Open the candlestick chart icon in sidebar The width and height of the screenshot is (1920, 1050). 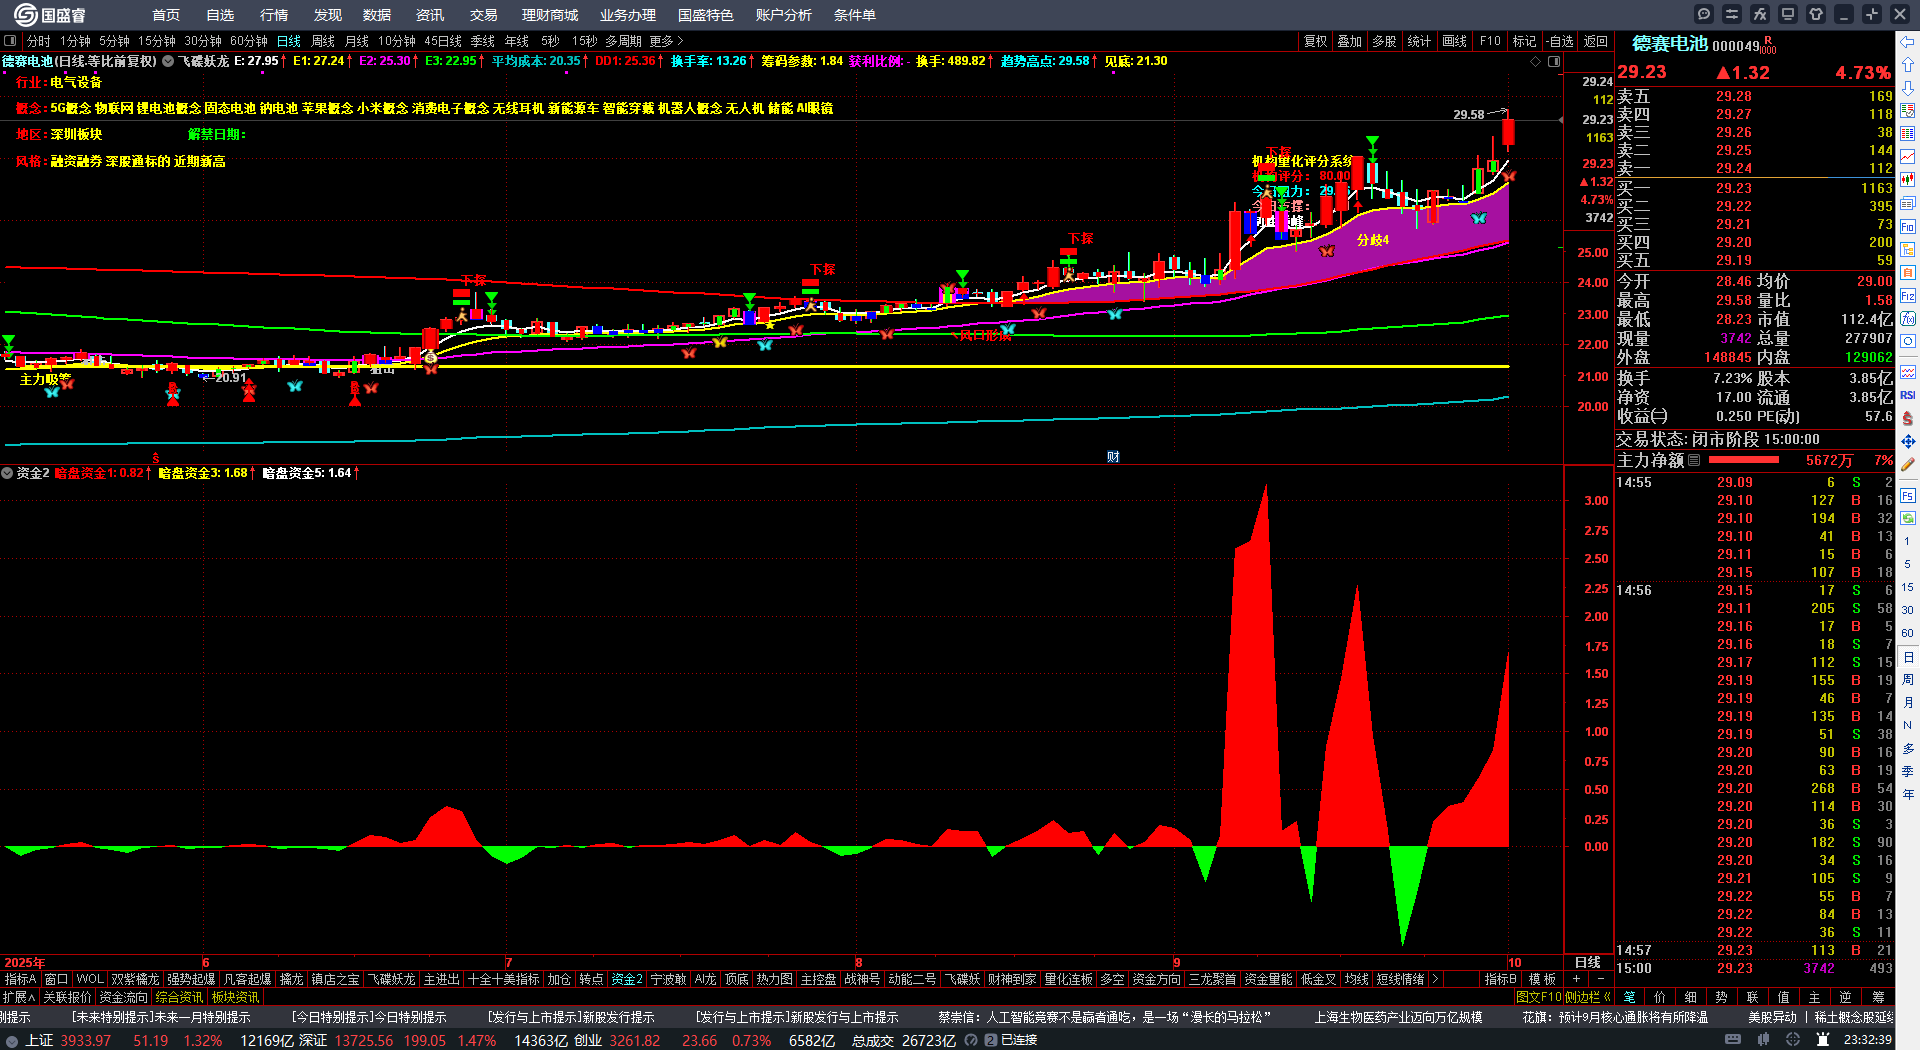pos(1908,180)
